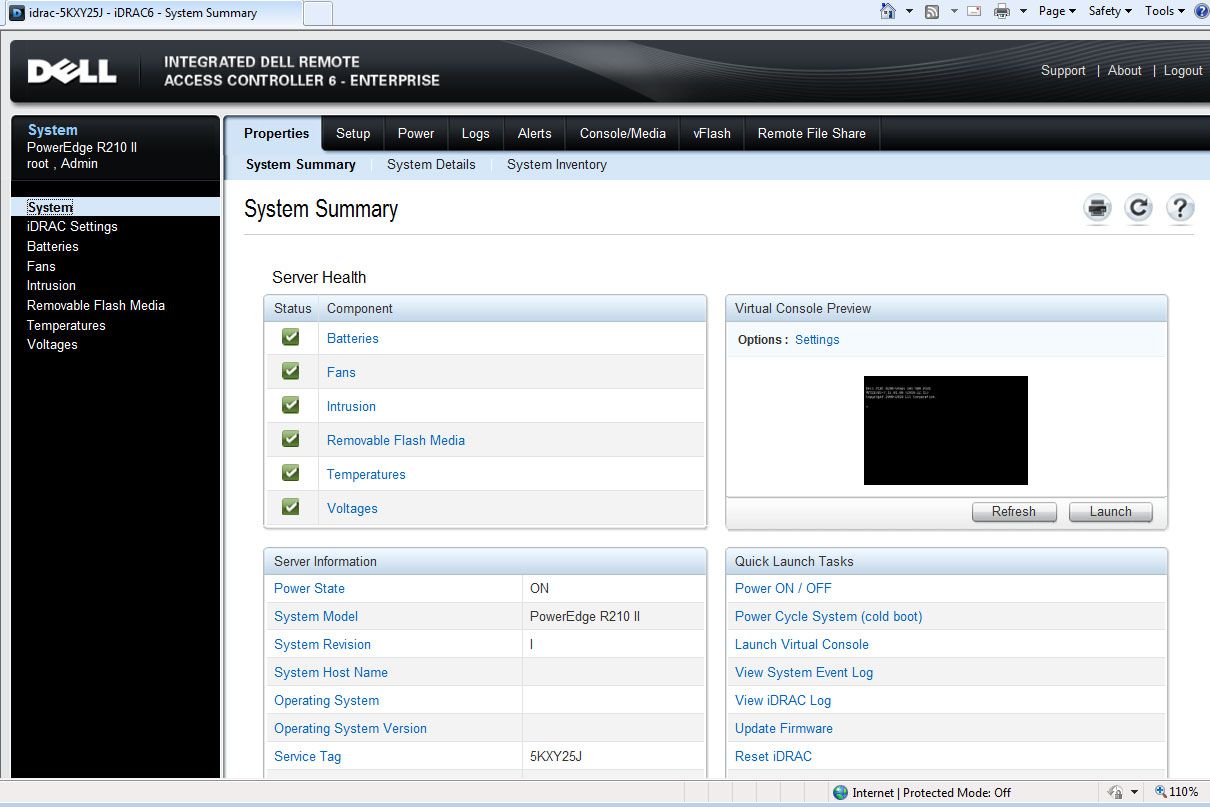This screenshot has height=807, width=1210.
Task: Open the Print dropdown arrow in browser toolbar
Action: click(x=1024, y=11)
